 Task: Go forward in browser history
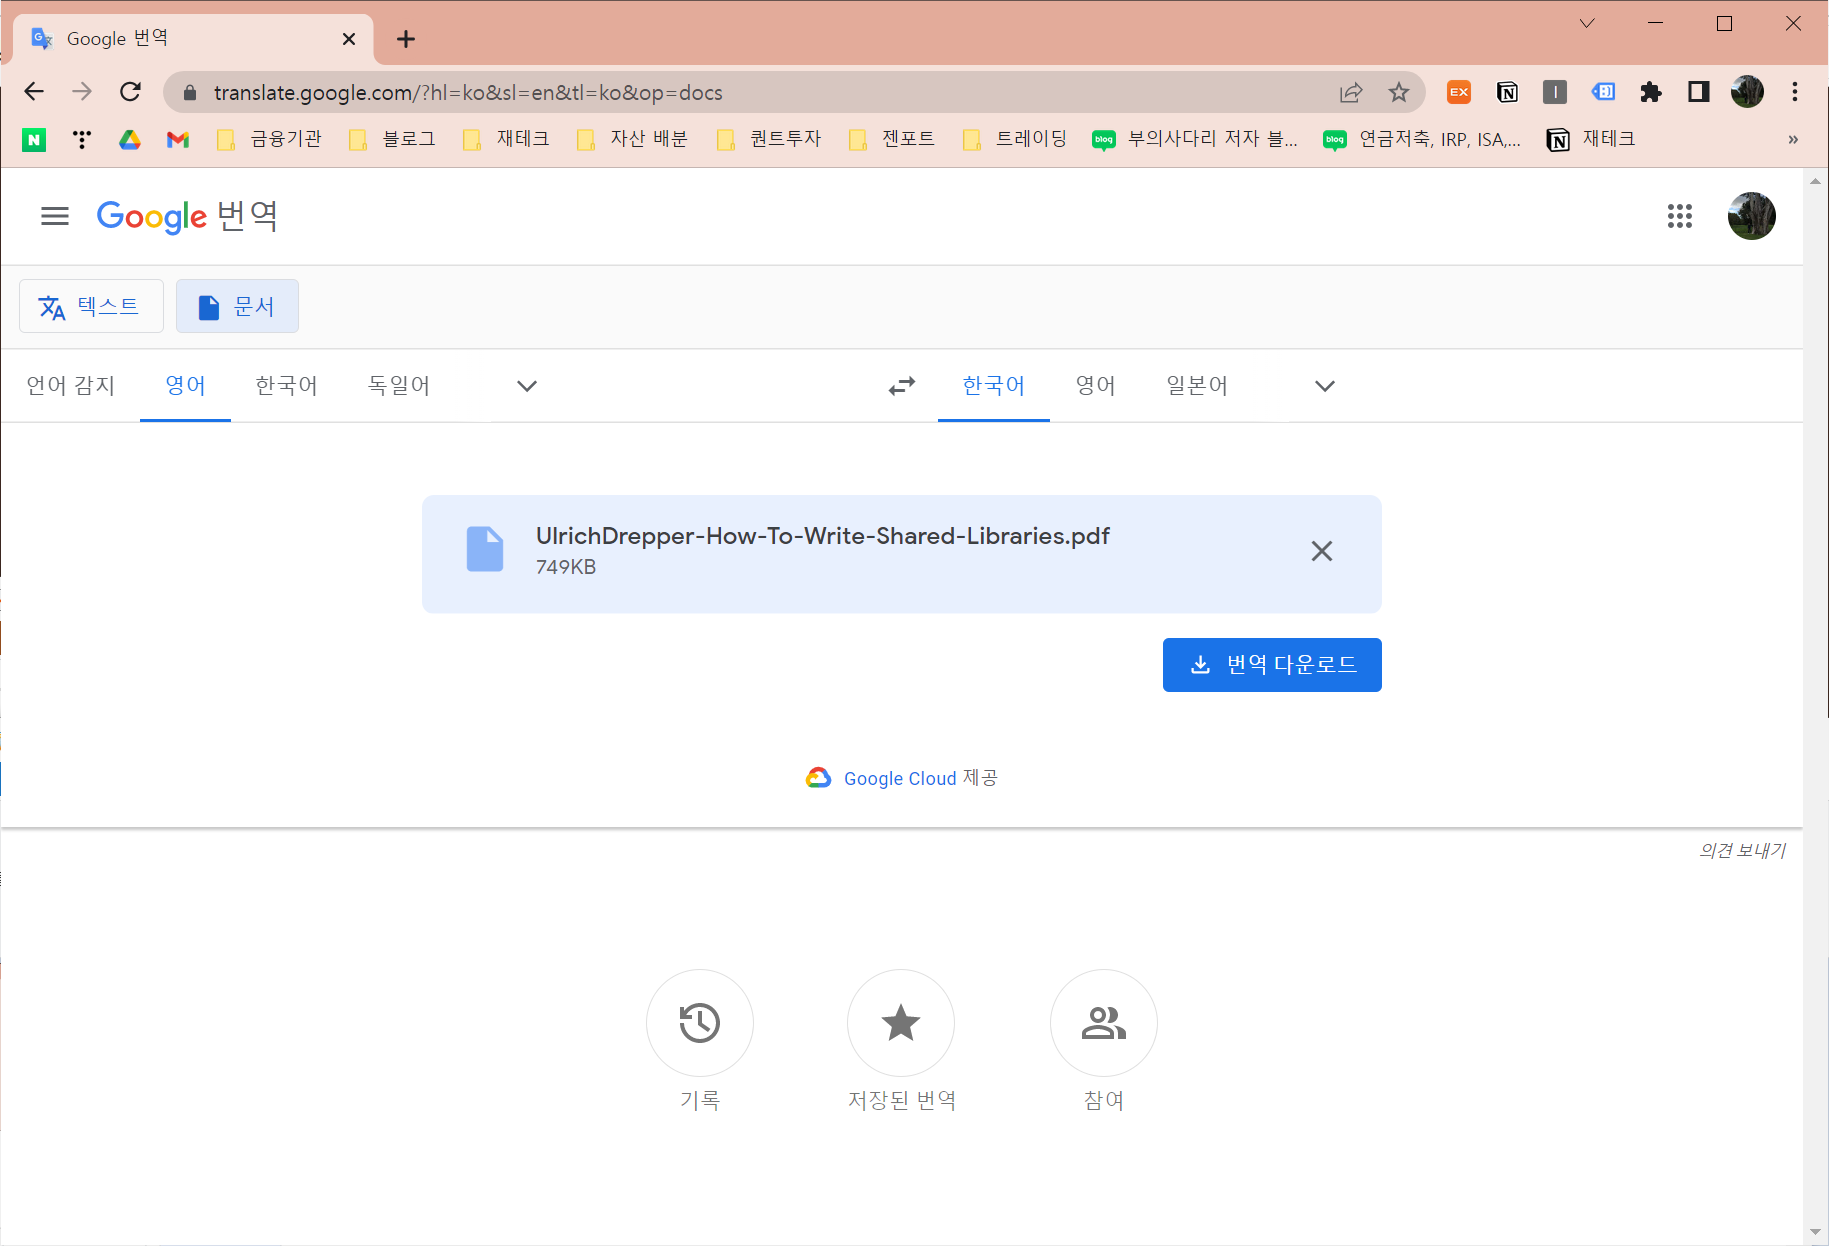[x=82, y=92]
